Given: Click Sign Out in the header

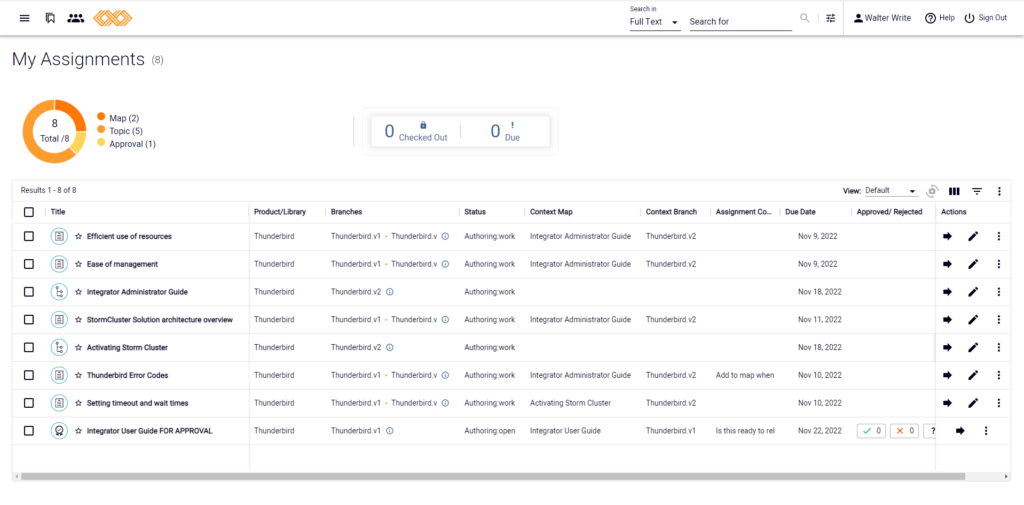Looking at the screenshot, I should point(985,18).
